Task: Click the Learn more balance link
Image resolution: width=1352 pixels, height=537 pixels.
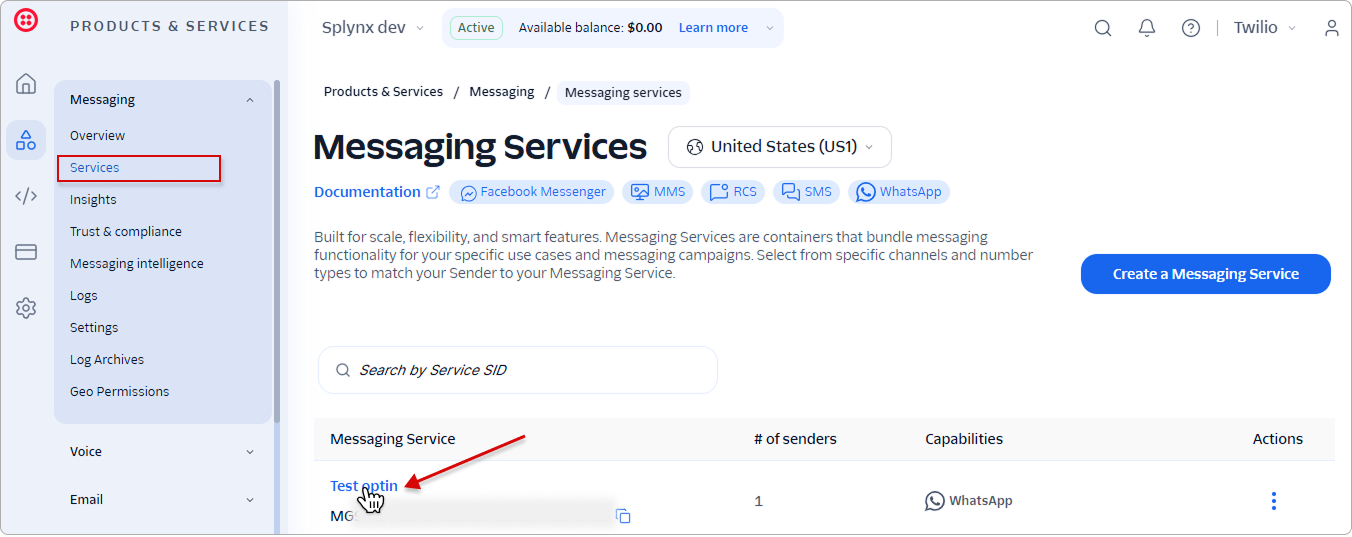Action: click(713, 28)
